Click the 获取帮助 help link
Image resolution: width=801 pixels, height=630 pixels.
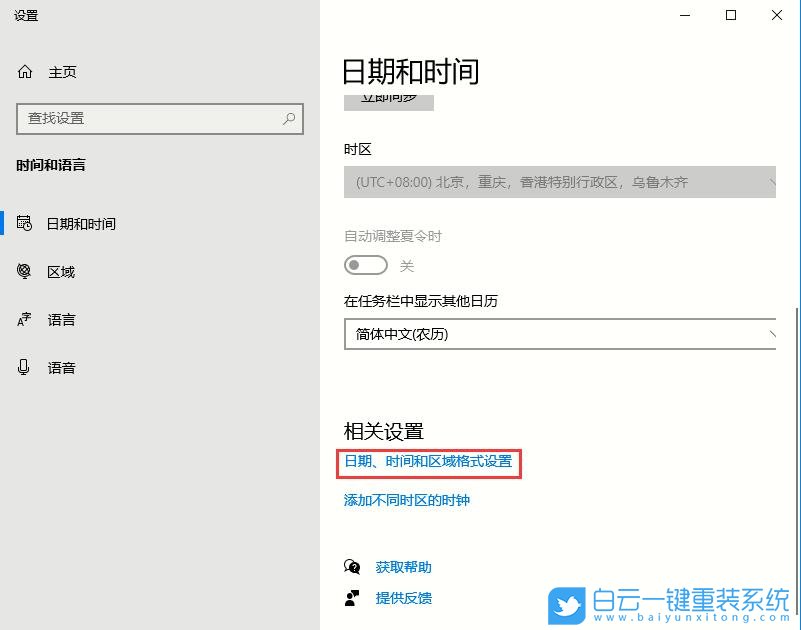403,567
